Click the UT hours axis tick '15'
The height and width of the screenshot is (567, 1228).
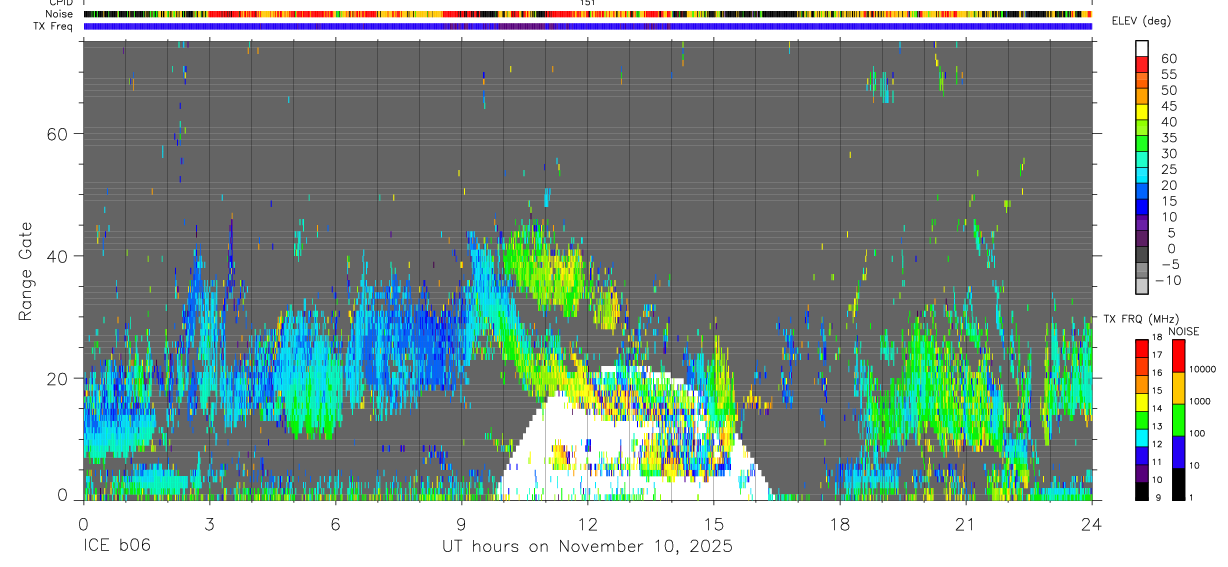714,524
